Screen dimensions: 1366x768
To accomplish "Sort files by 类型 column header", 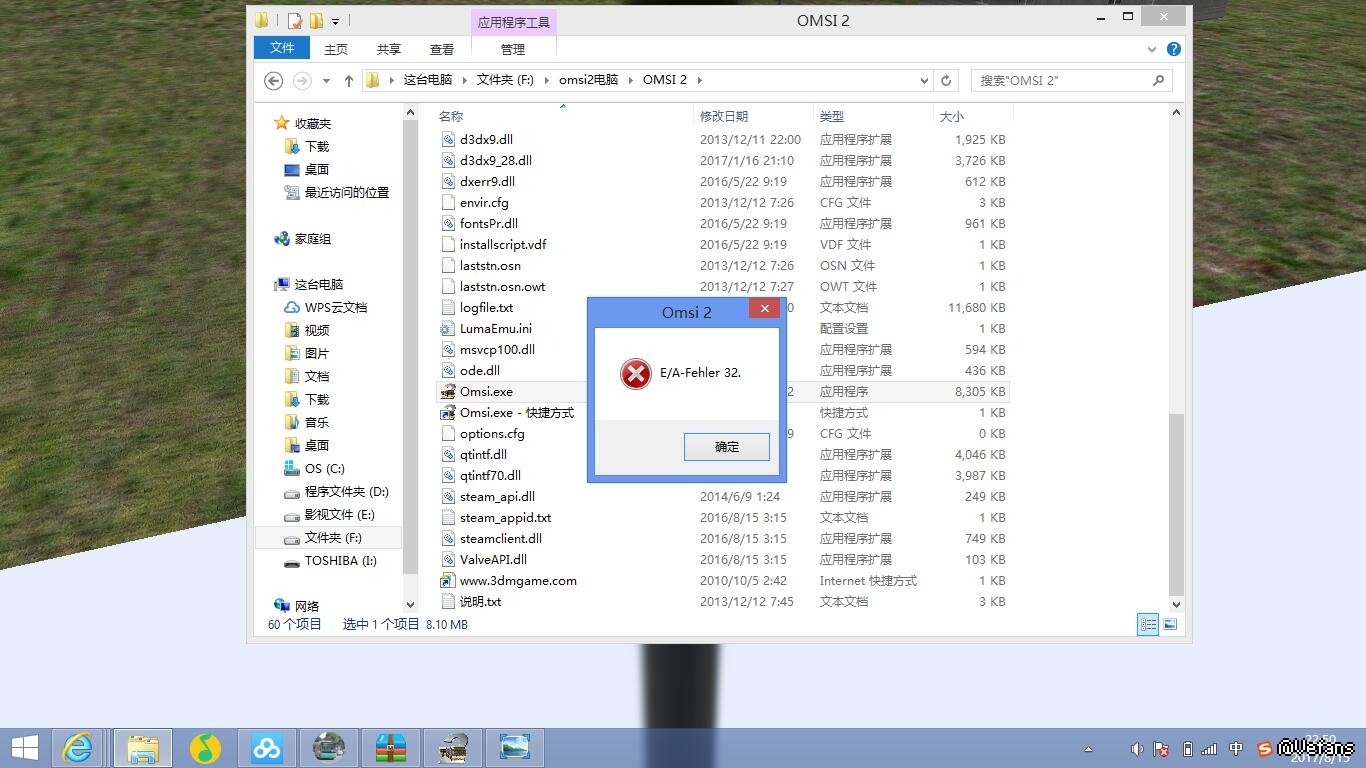I will coord(873,117).
